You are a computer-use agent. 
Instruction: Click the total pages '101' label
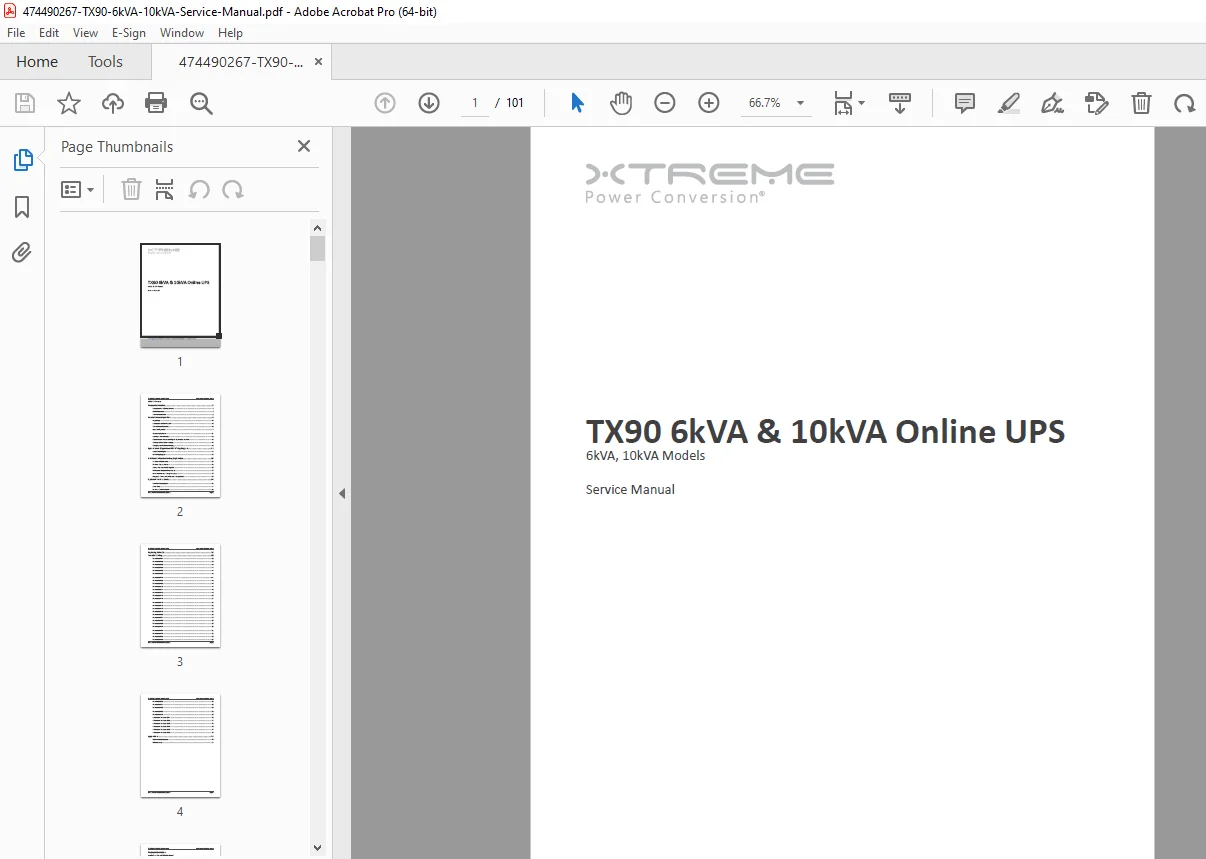[x=515, y=103]
